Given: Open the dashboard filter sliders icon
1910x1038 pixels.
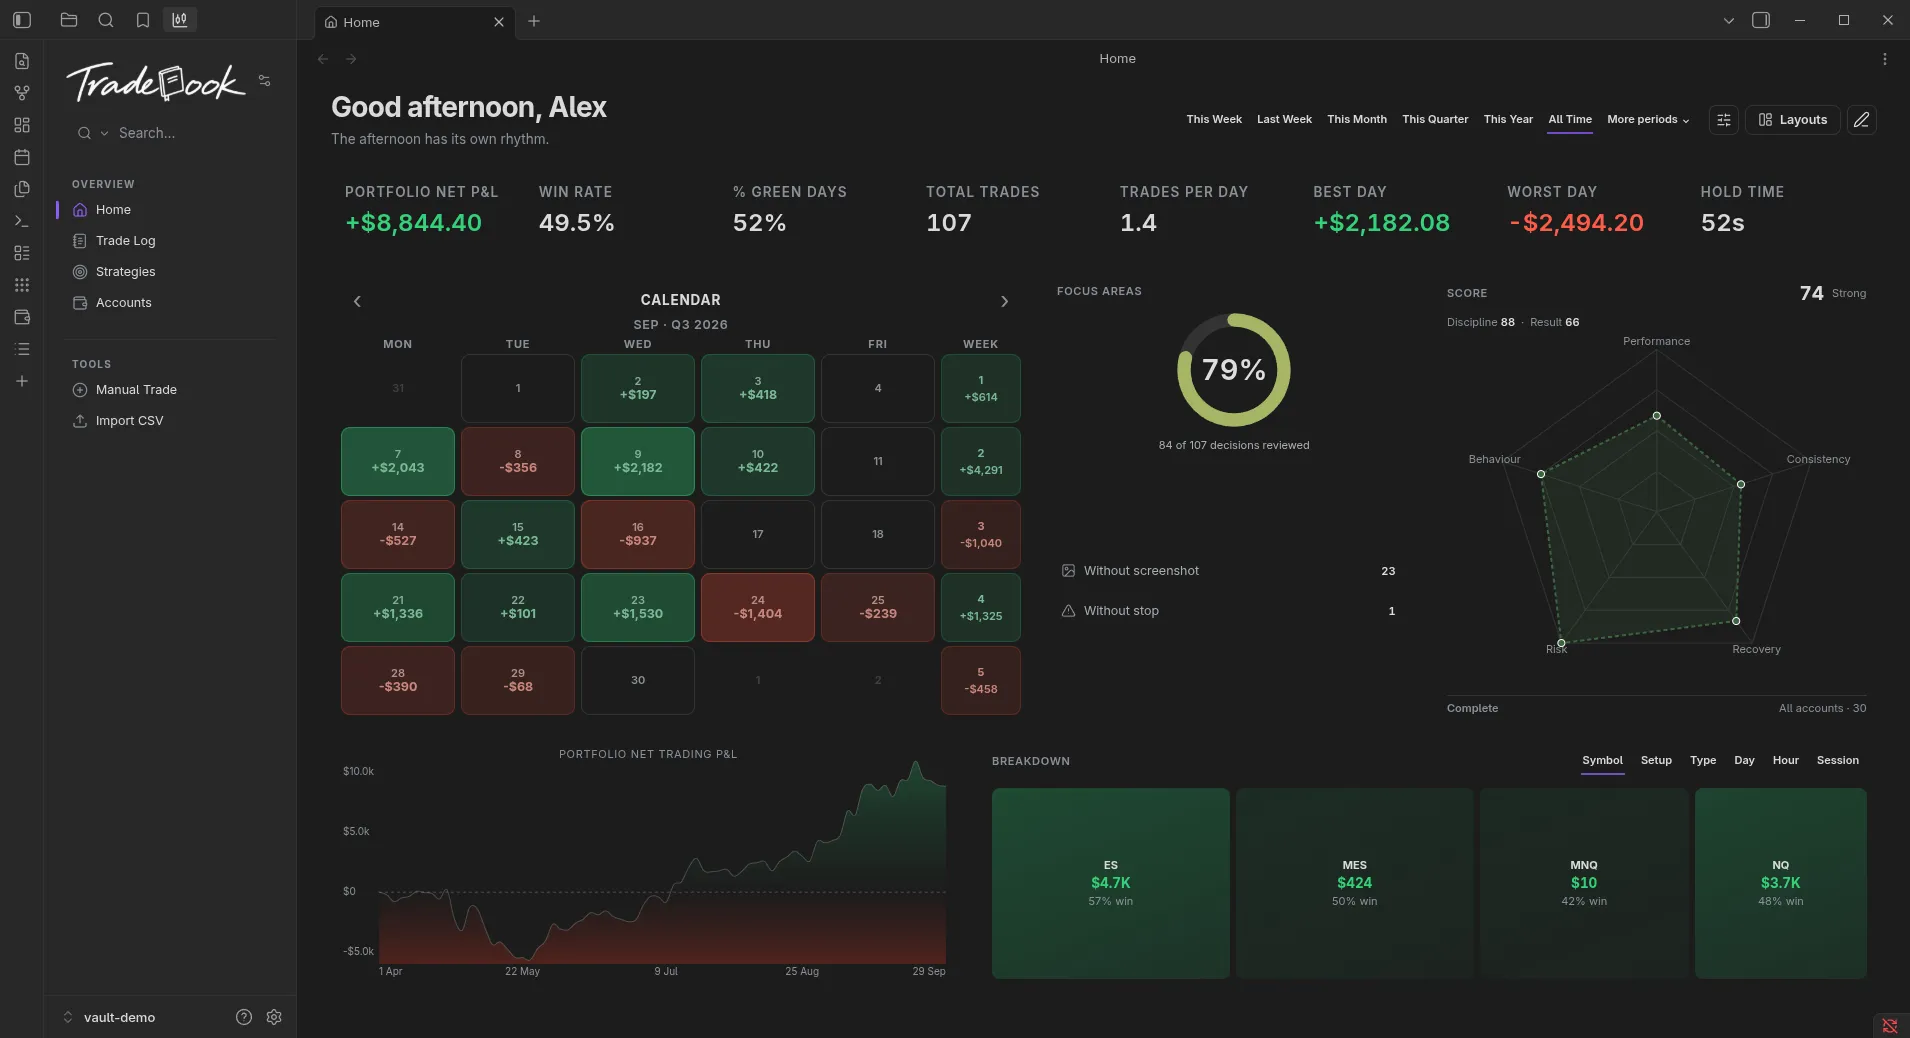Looking at the screenshot, I should click(1724, 120).
